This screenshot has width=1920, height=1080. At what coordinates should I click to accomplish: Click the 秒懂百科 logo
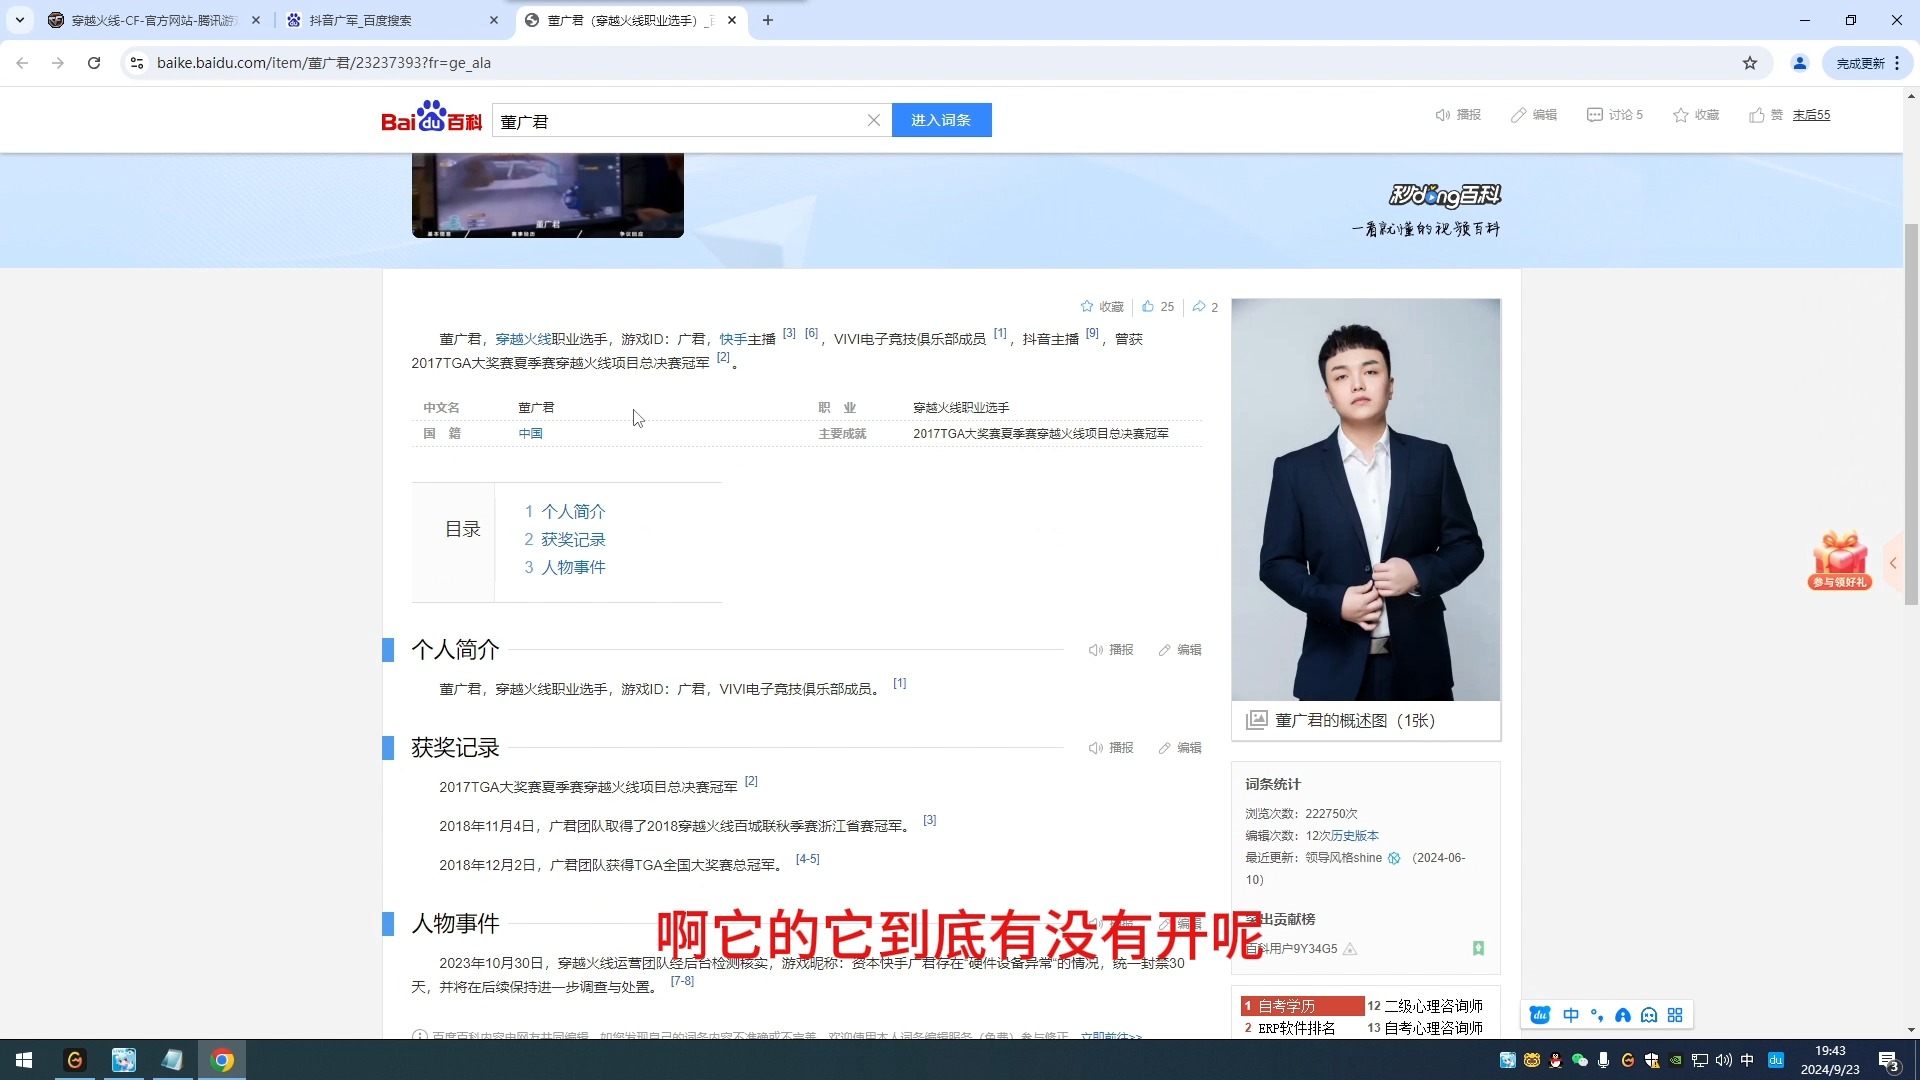pyautogui.click(x=1445, y=195)
